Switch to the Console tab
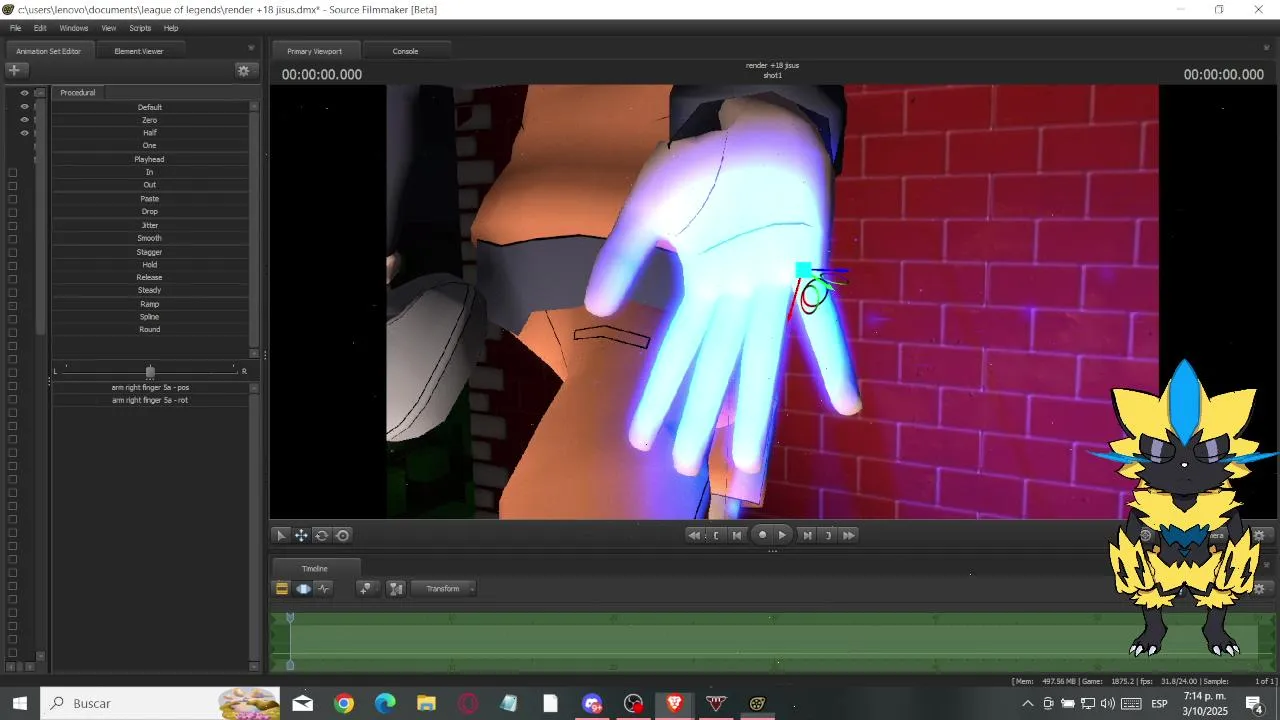 (405, 51)
